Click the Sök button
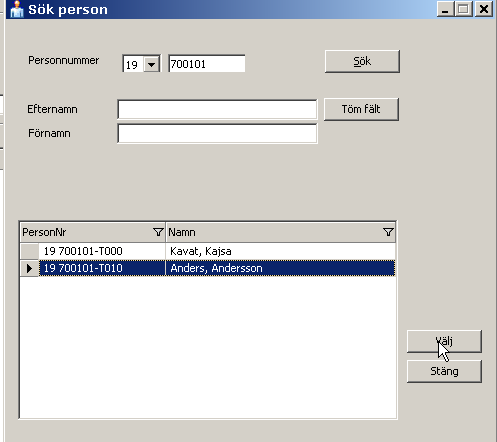Viewport: 497px width, 442px height. tap(362, 61)
